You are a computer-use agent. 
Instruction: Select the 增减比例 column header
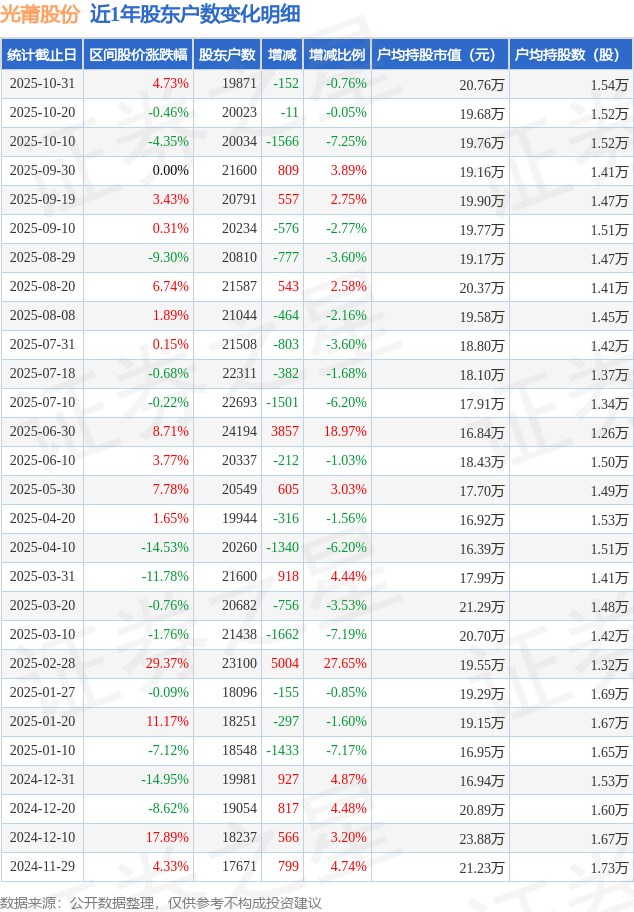click(336, 55)
